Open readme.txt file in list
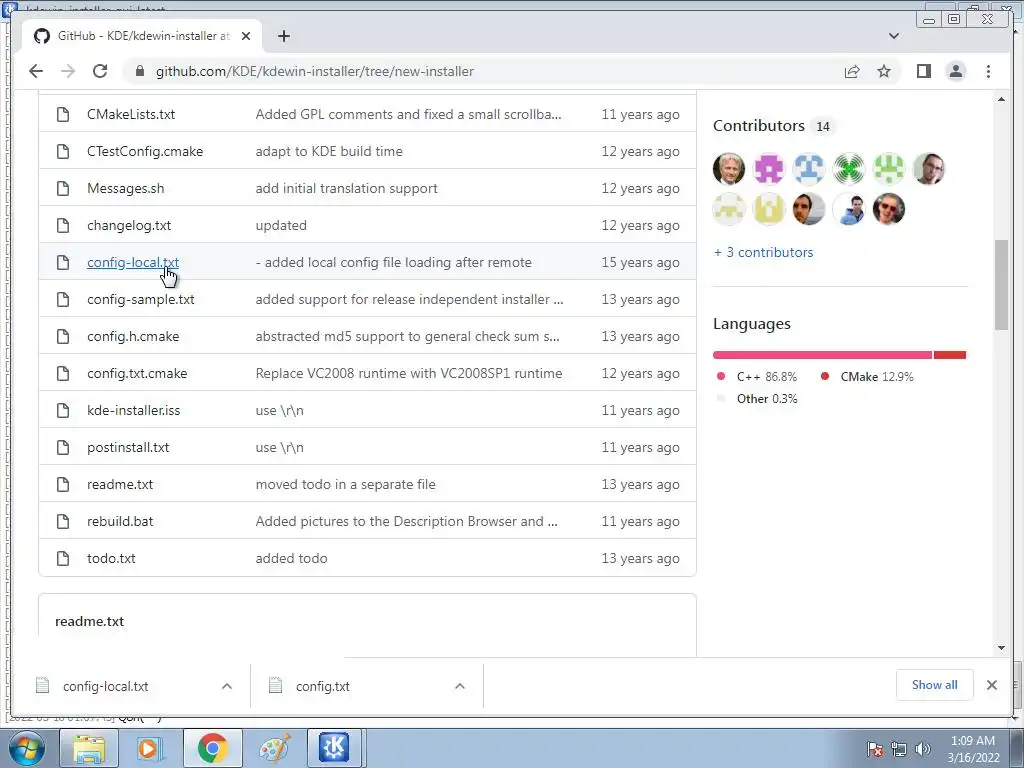Viewport: 1024px width, 768px height. tap(120, 485)
